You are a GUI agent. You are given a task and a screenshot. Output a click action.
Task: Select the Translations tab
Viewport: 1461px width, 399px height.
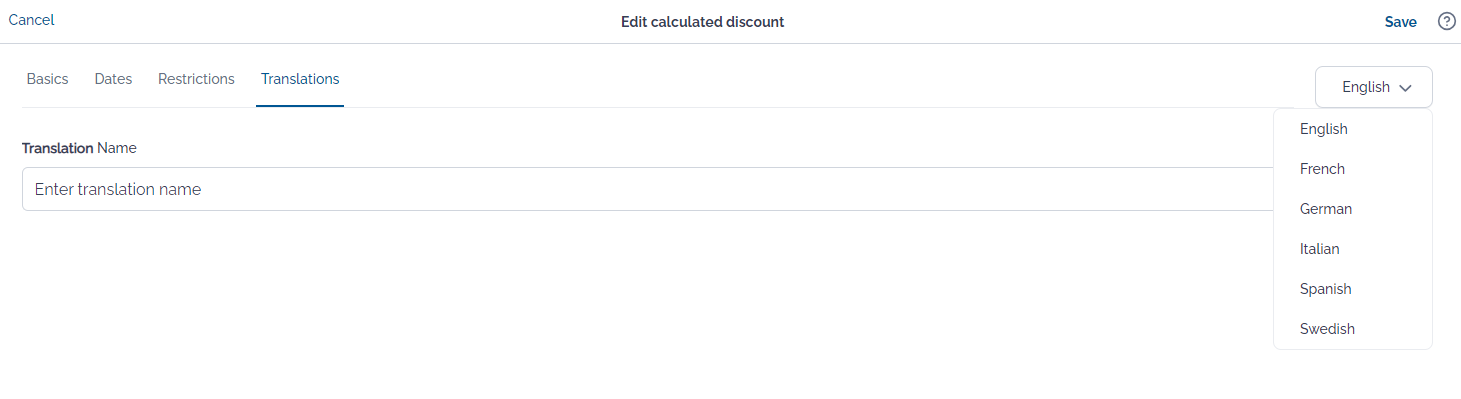click(x=300, y=79)
